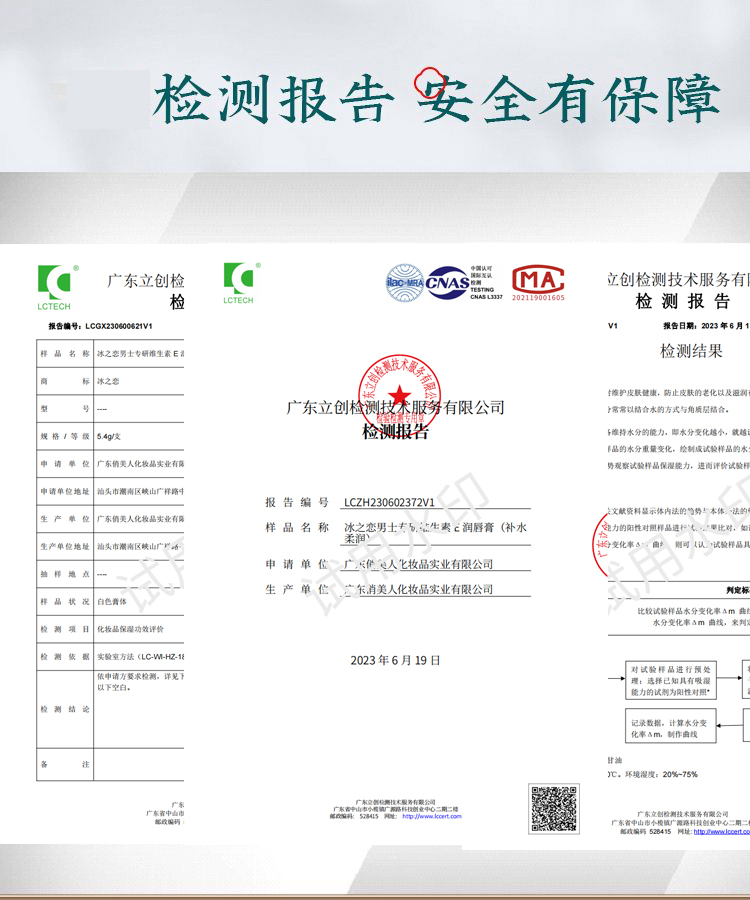Click the '检测依据' row label
Viewport: 750px width, 900px height.
65,657
